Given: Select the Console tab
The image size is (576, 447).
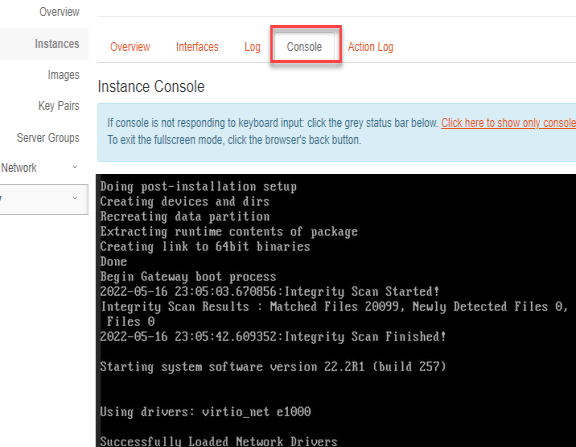Looking at the screenshot, I should (x=304, y=47).
